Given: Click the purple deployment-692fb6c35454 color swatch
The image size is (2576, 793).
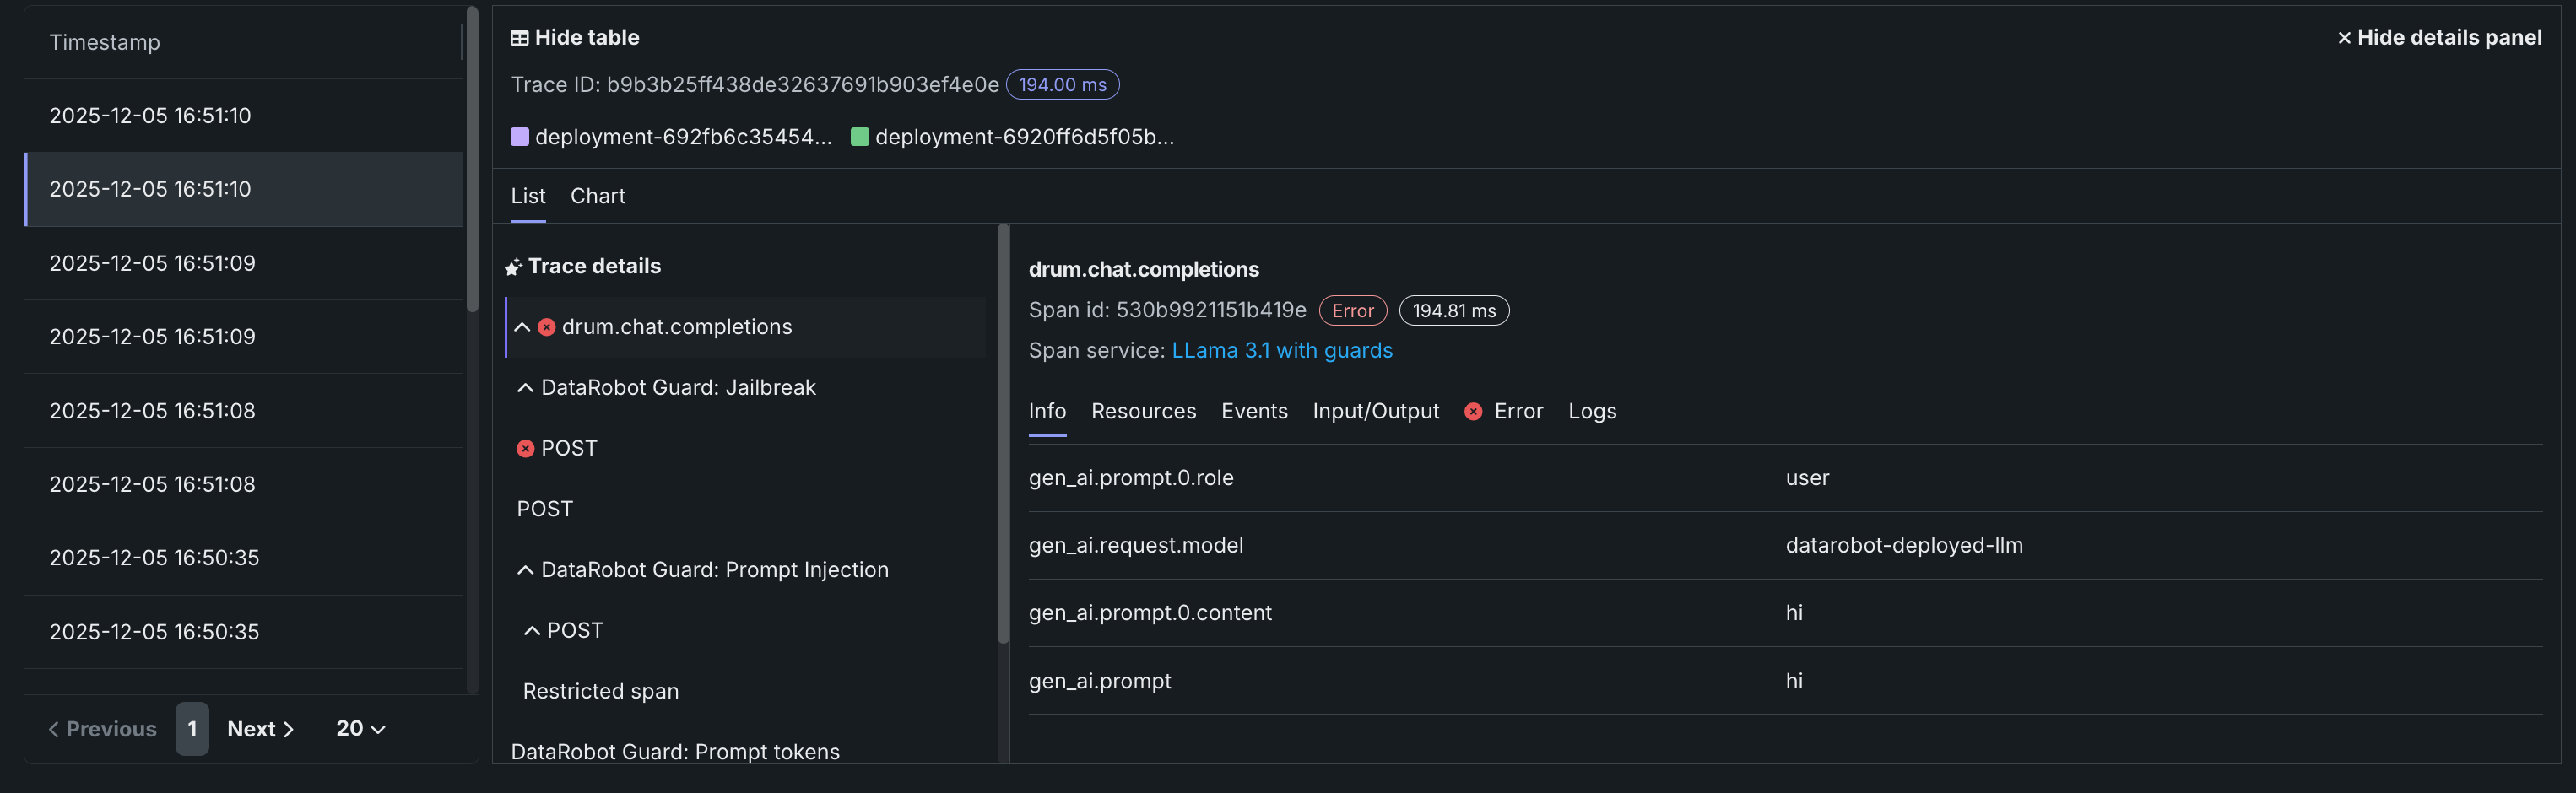Looking at the screenshot, I should [520, 137].
